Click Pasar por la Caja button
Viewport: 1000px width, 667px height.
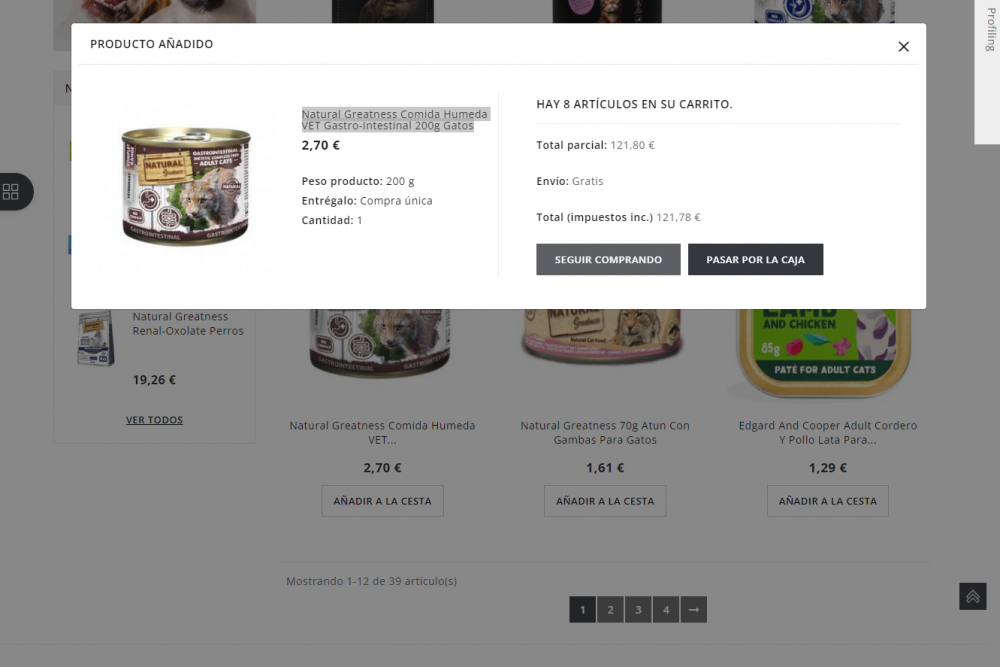756,260
